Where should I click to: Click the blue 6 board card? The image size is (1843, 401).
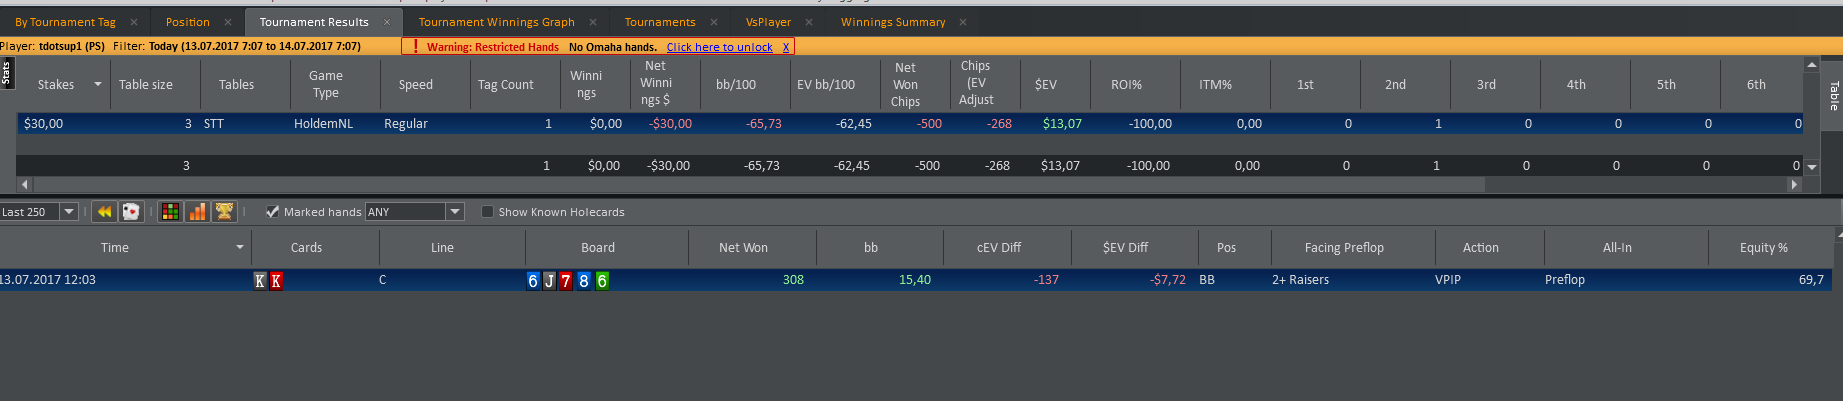pyautogui.click(x=533, y=281)
